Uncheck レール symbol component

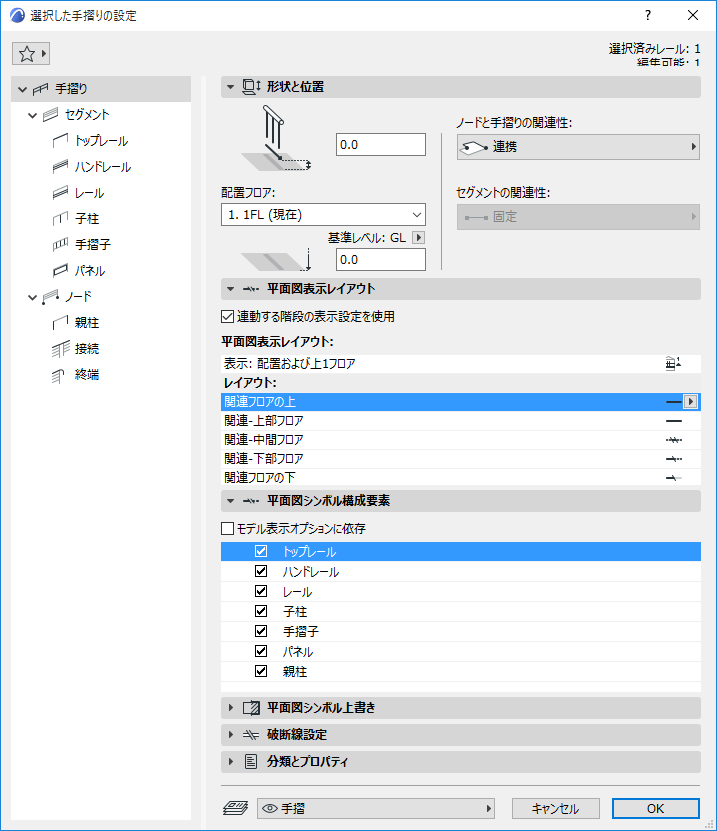261,591
